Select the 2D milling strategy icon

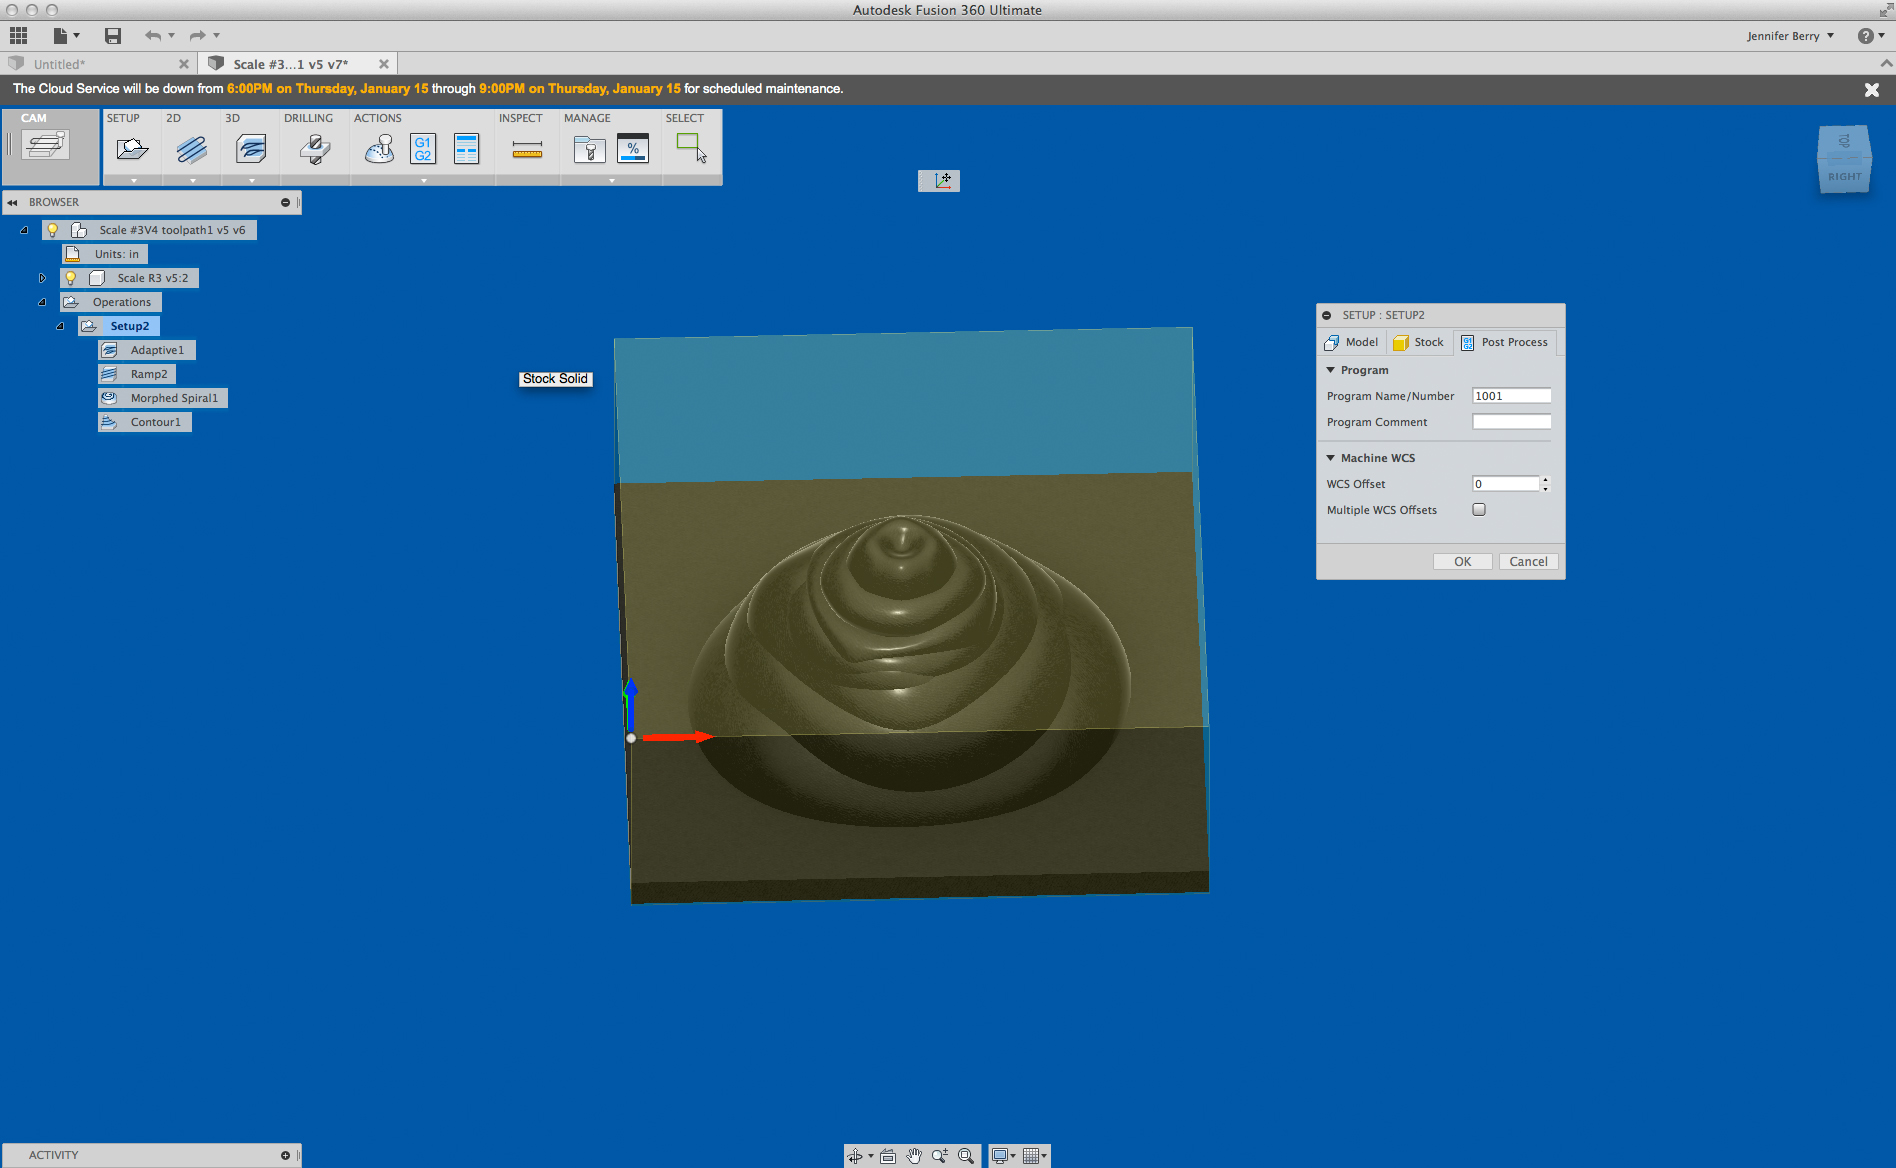click(190, 148)
